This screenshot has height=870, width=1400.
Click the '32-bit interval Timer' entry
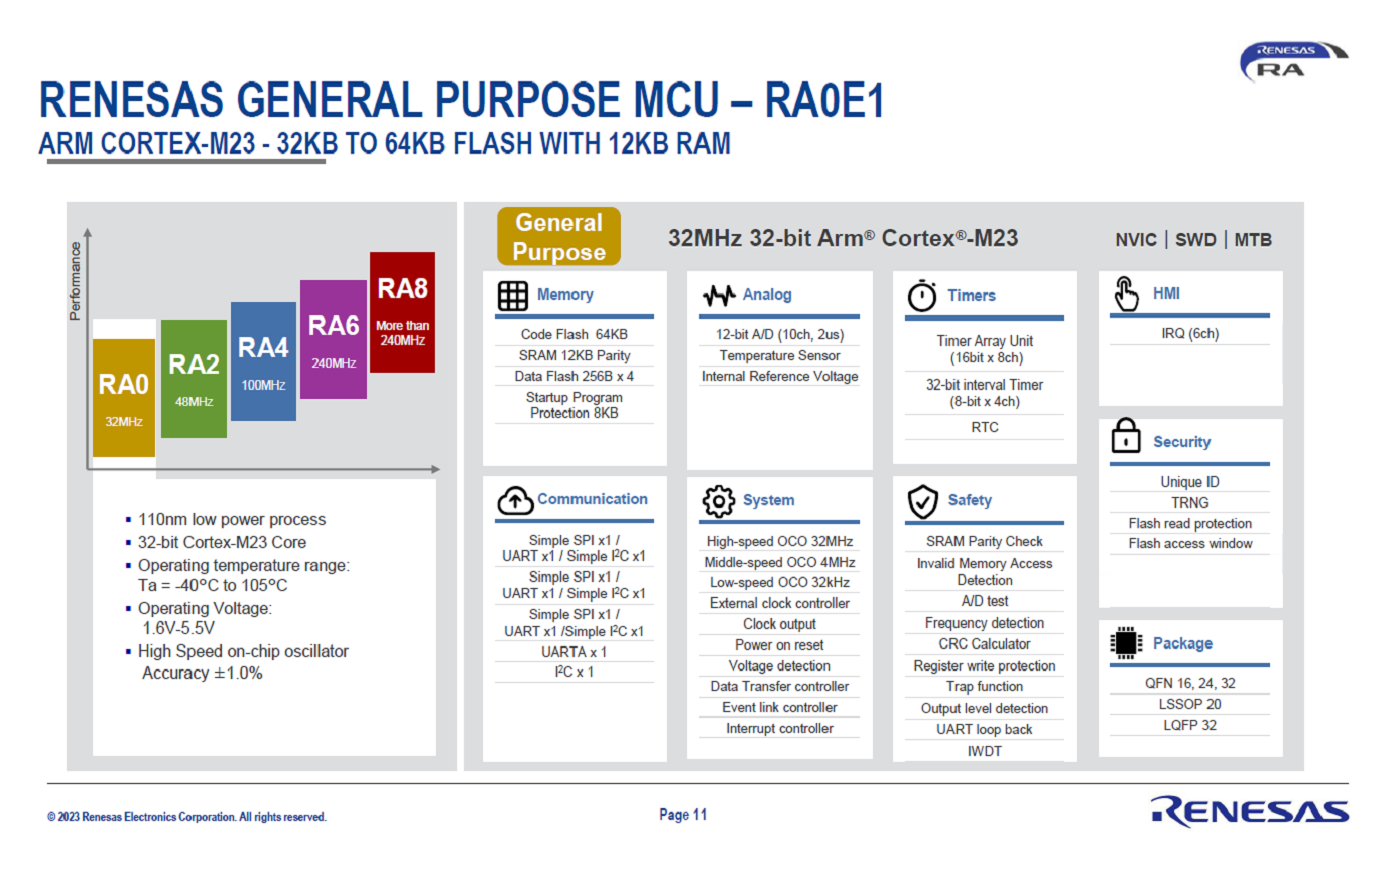click(985, 393)
